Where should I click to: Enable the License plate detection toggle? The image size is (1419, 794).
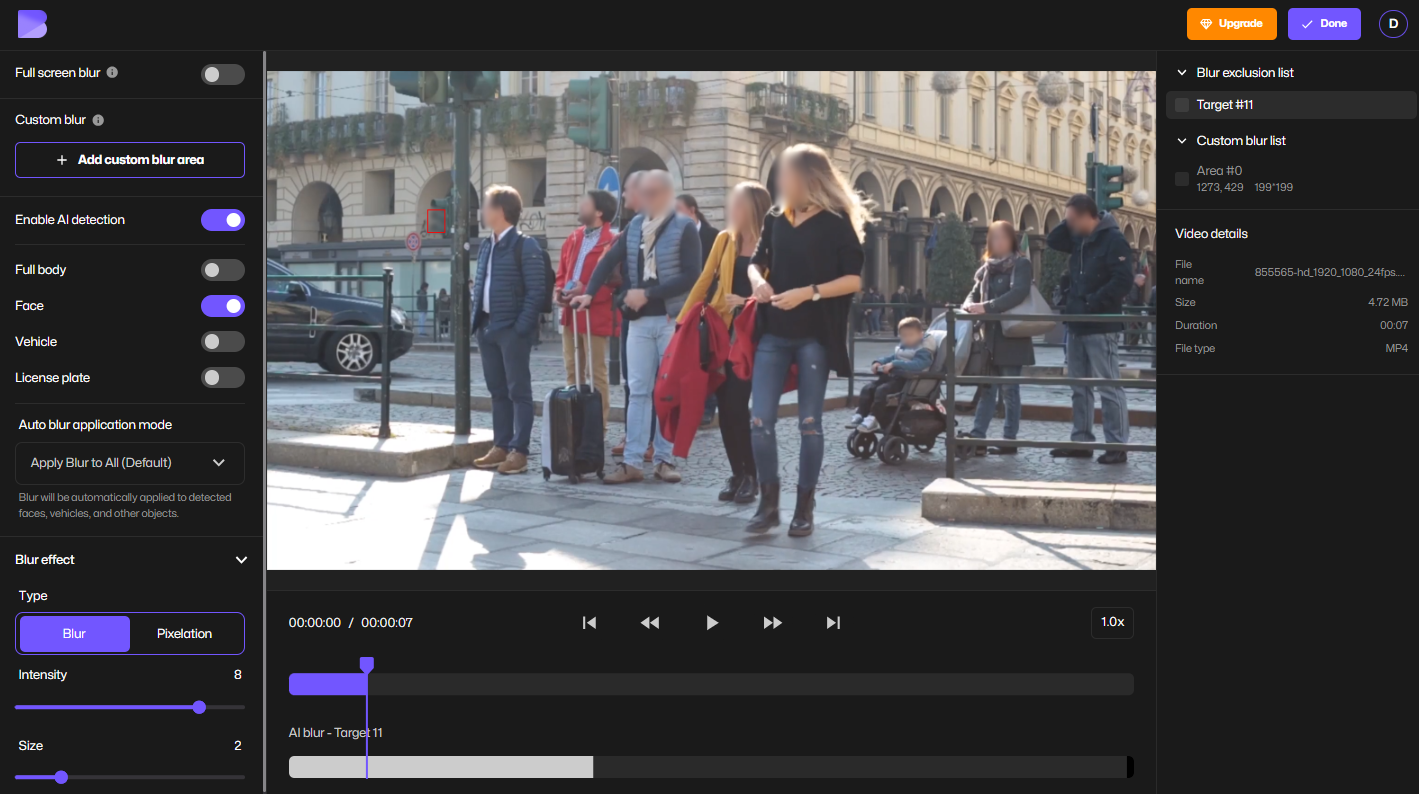point(222,377)
